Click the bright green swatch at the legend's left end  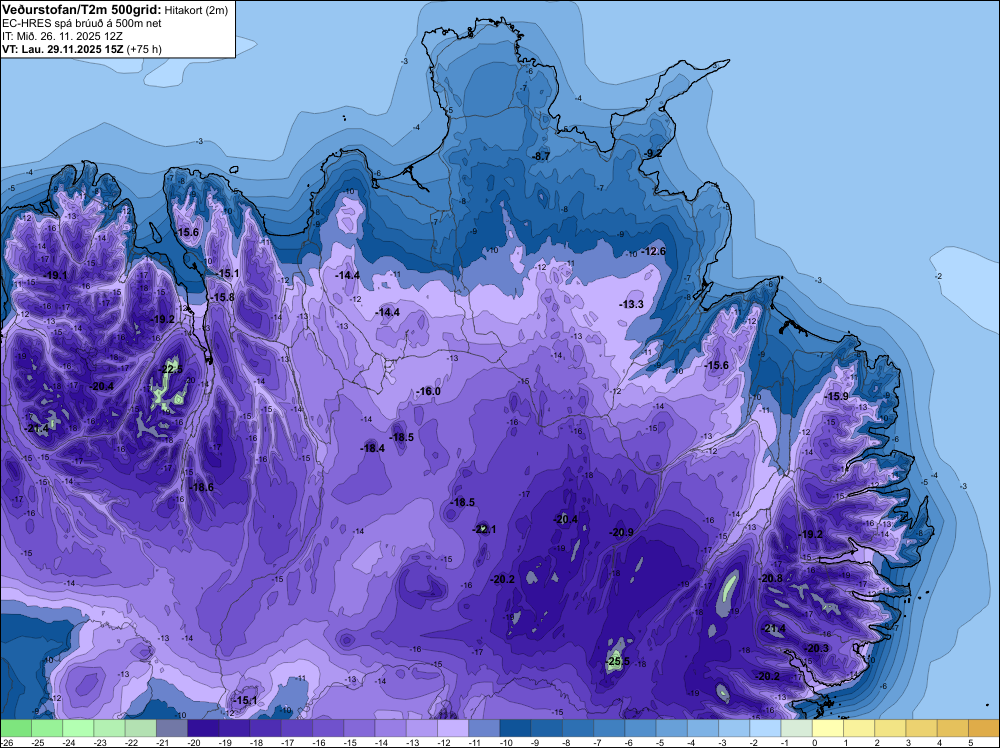16,728
